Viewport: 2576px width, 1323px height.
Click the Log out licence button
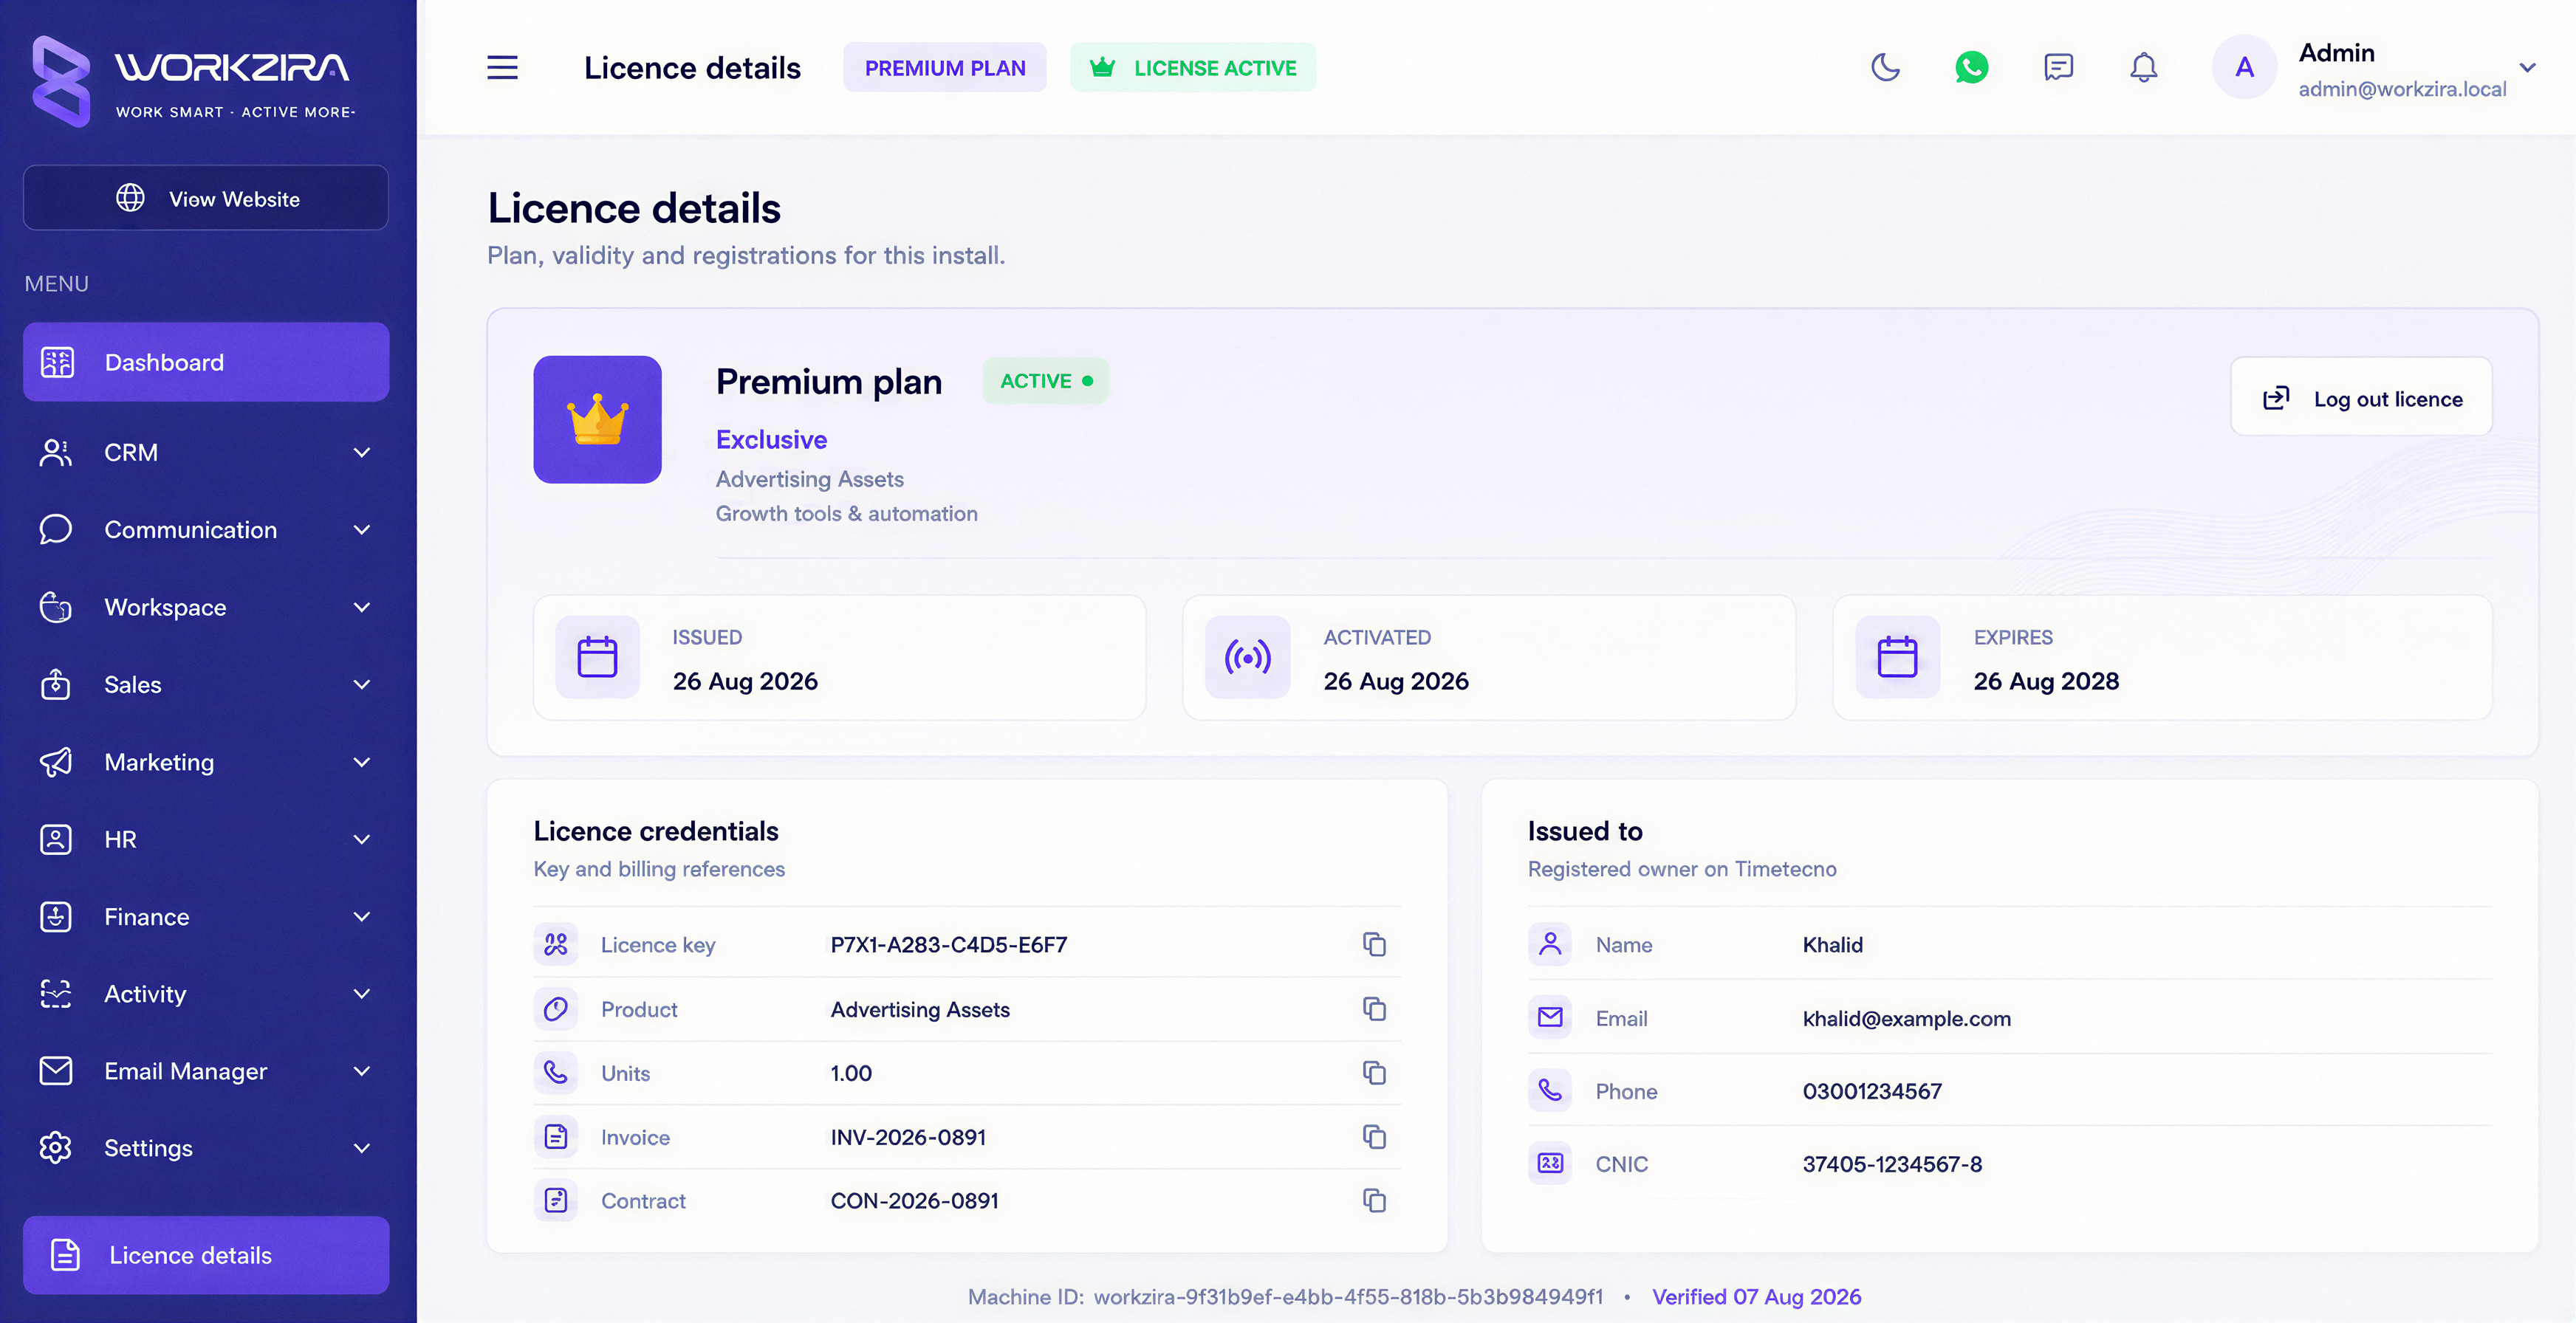click(x=2361, y=398)
